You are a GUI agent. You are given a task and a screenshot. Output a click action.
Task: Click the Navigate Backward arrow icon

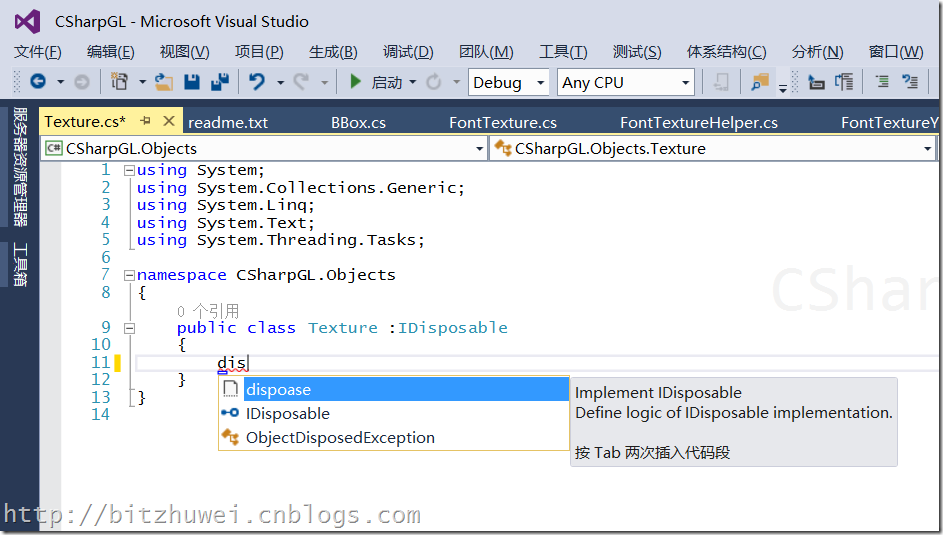point(38,81)
